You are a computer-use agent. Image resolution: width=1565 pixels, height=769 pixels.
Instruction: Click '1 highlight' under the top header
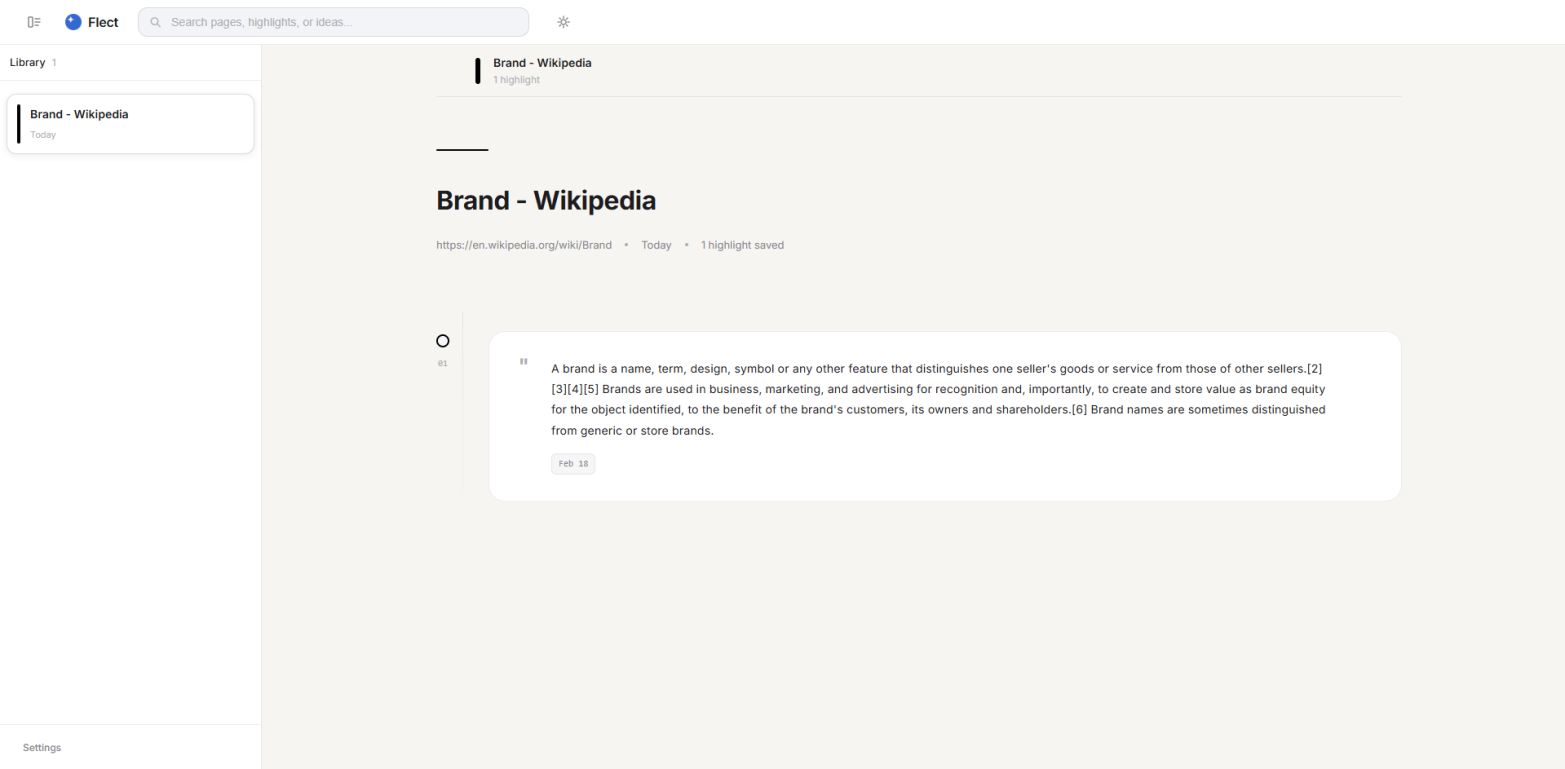pyautogui.click(x=516, y=80)
